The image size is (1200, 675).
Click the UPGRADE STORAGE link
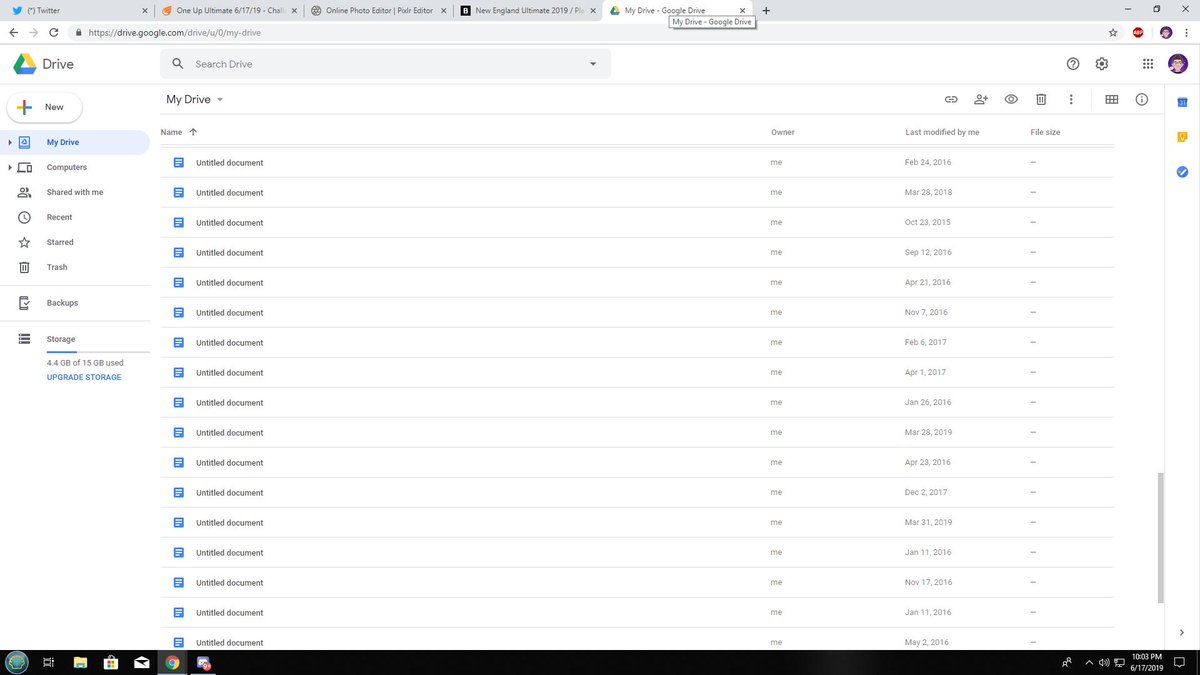[x=84, y=377]
